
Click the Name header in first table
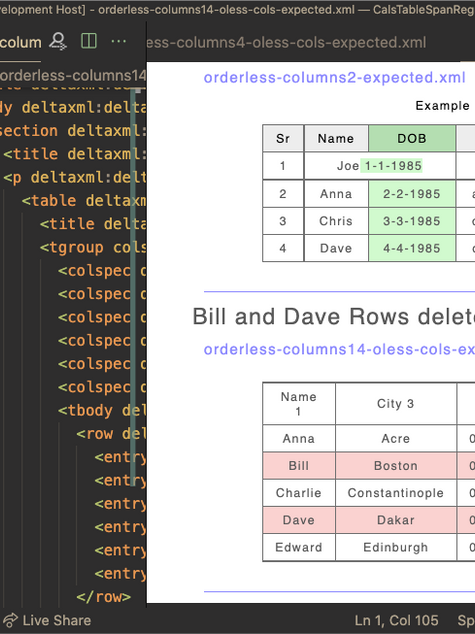(336, 138)
